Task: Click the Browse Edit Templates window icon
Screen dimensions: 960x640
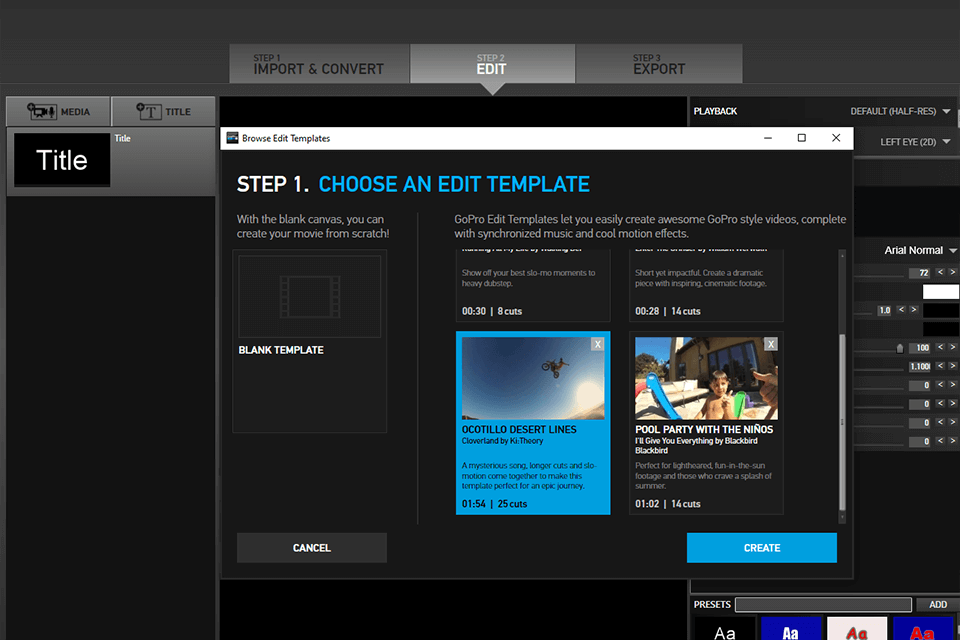Action: click(x=231, y=138)
